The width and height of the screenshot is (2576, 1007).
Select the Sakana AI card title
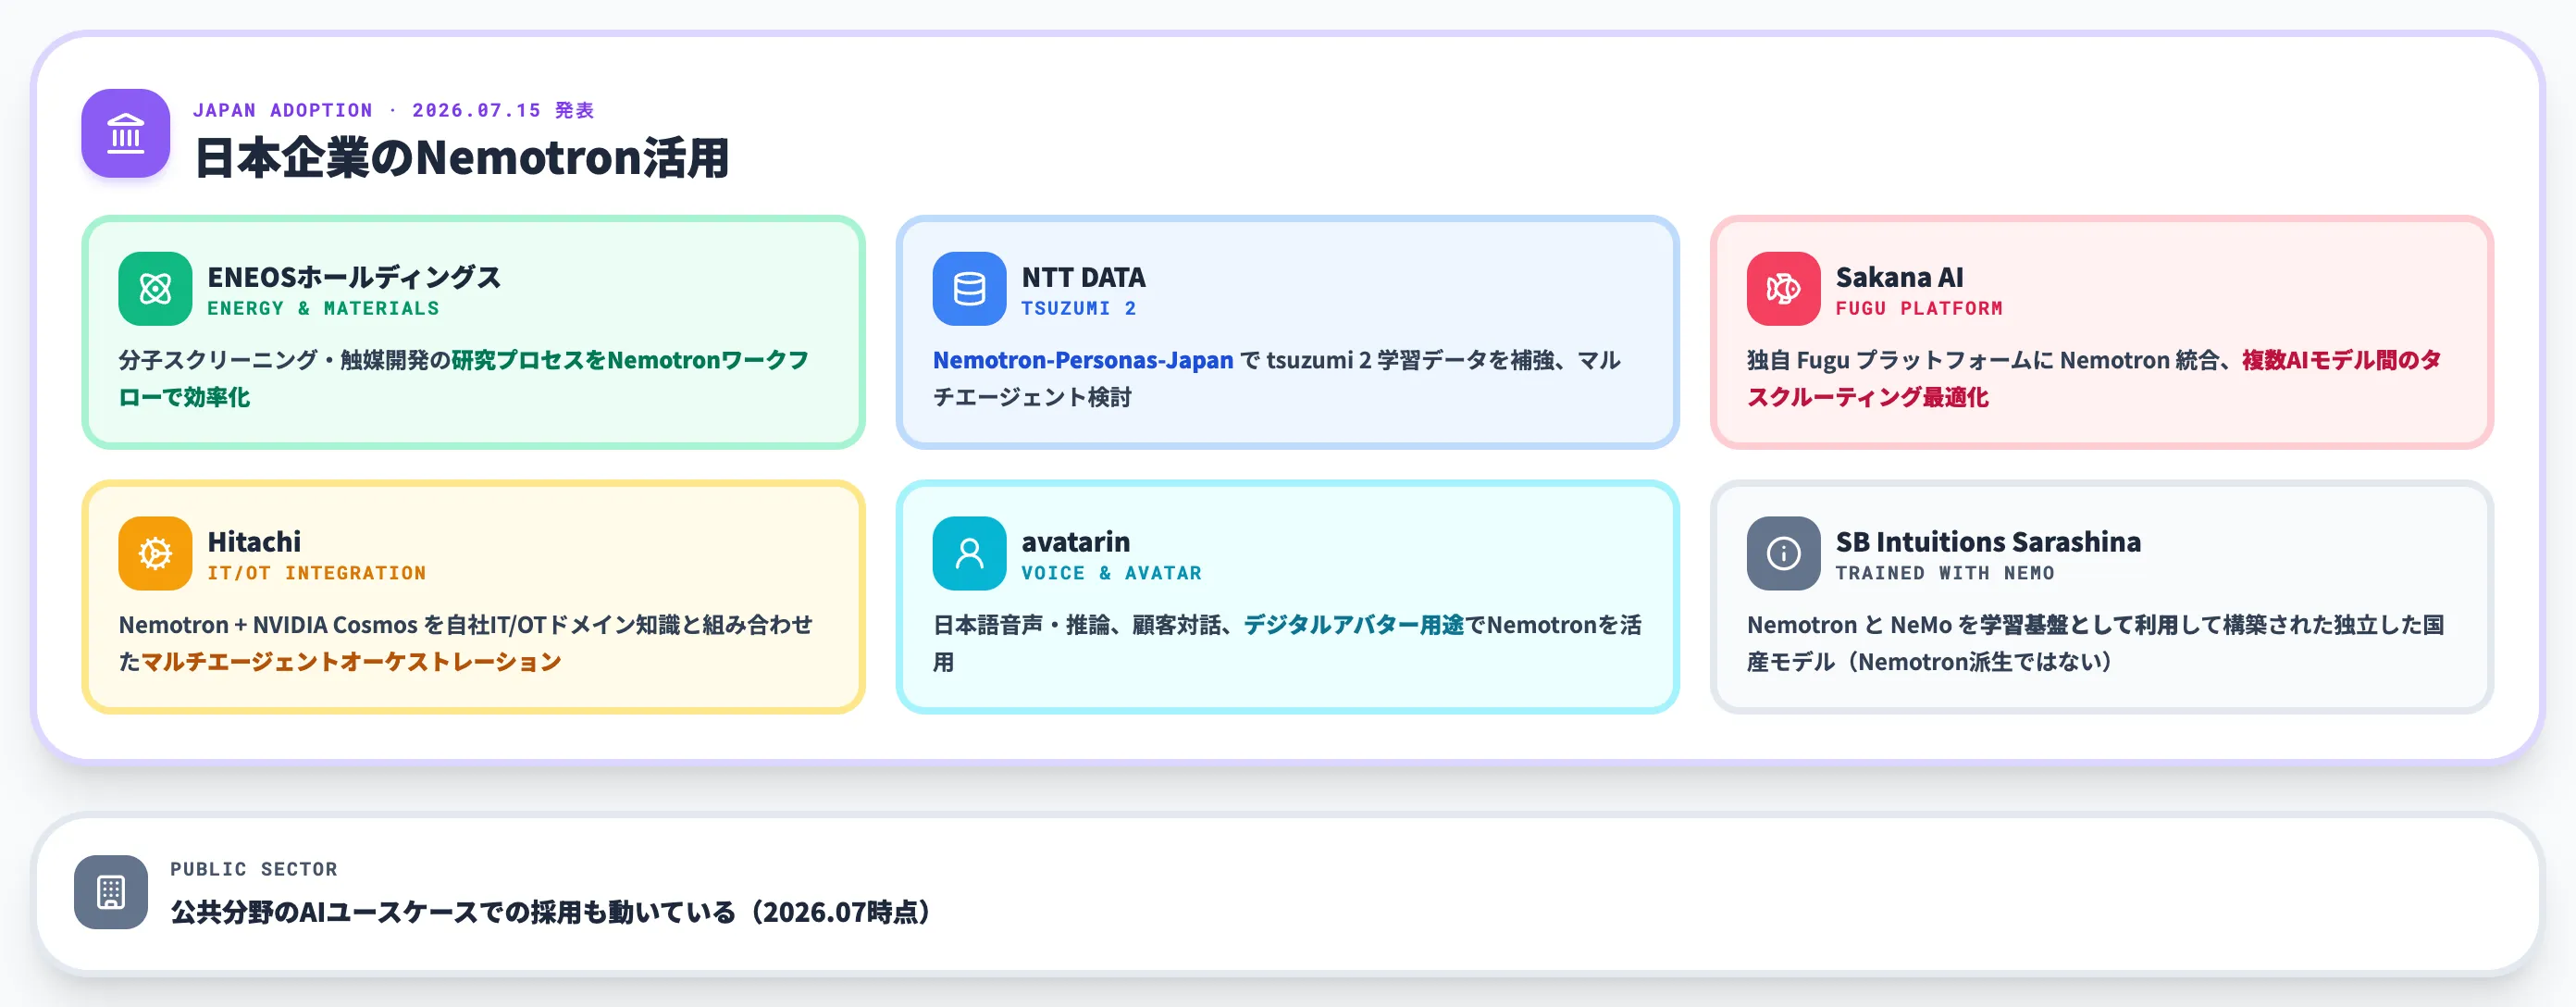(1899, 277)
